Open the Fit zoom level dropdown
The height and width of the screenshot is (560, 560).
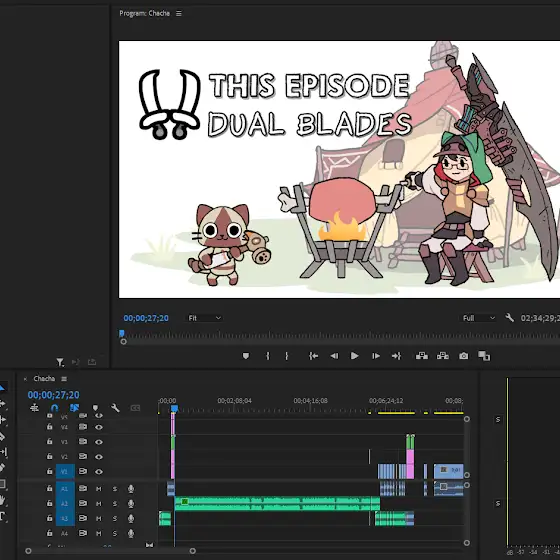pos(205,318)
